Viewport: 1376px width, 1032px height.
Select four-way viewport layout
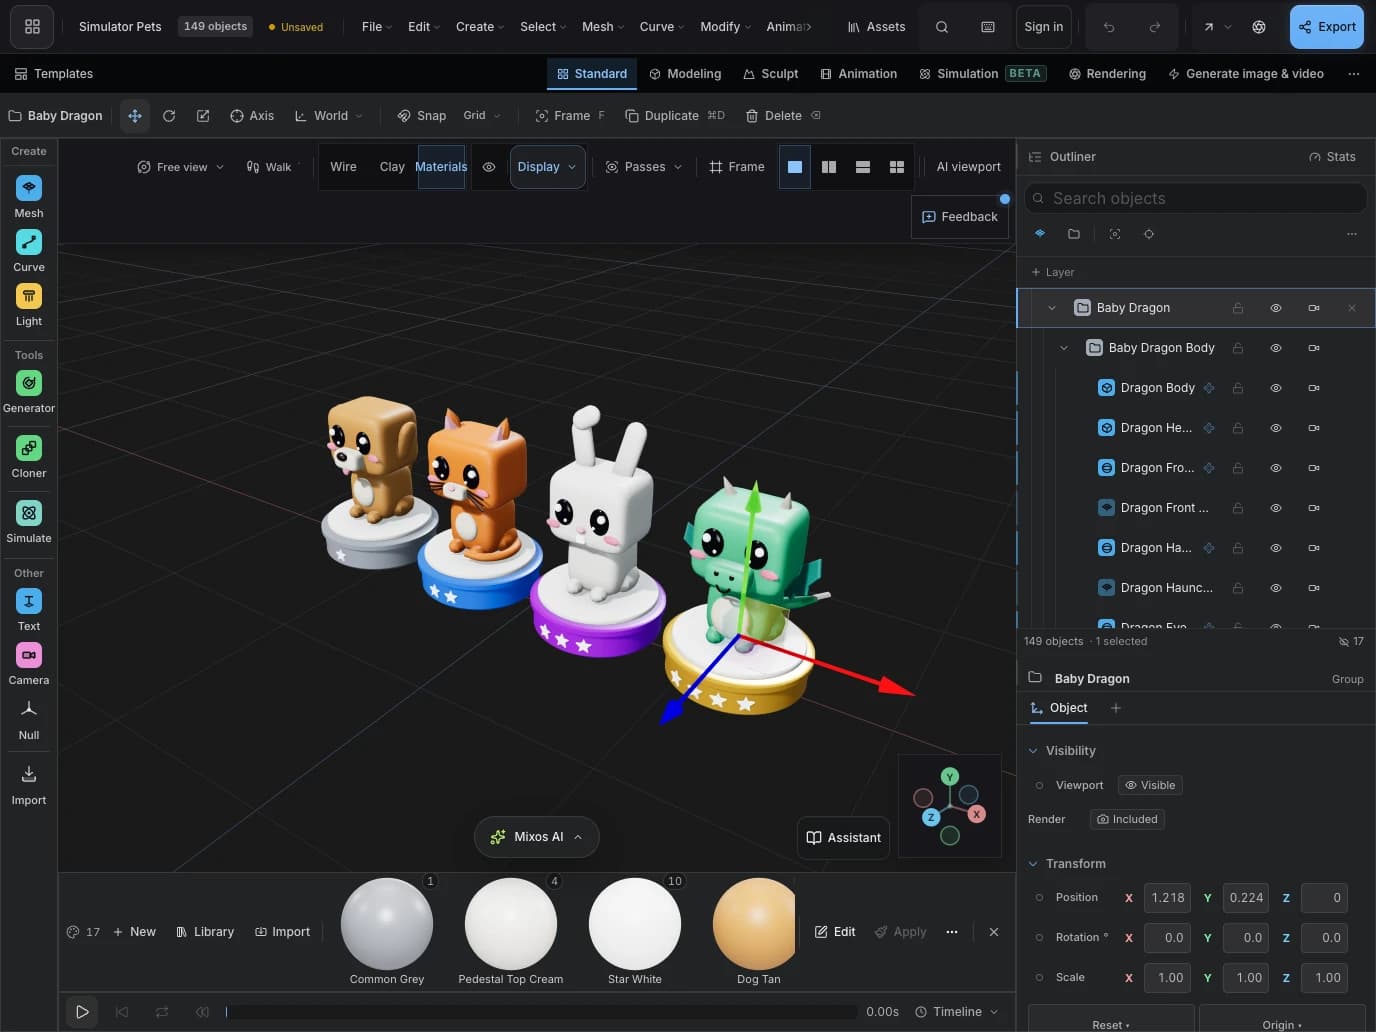pos(897,167)
